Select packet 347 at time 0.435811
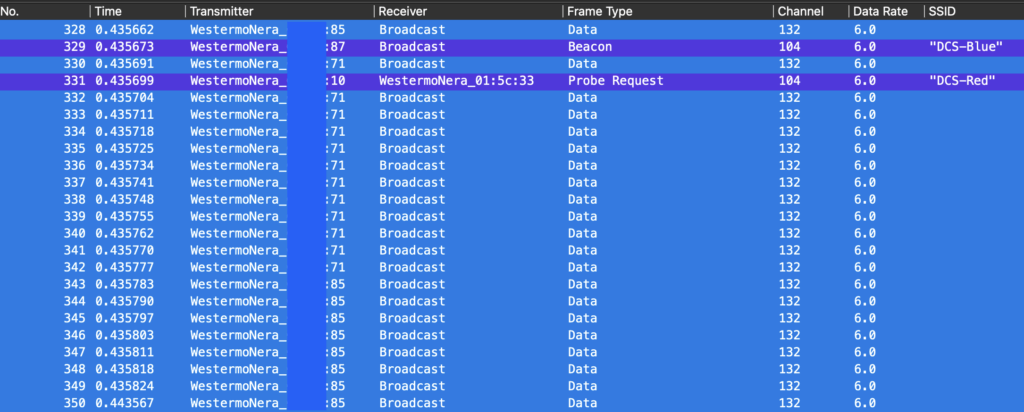 pos(125,352)
